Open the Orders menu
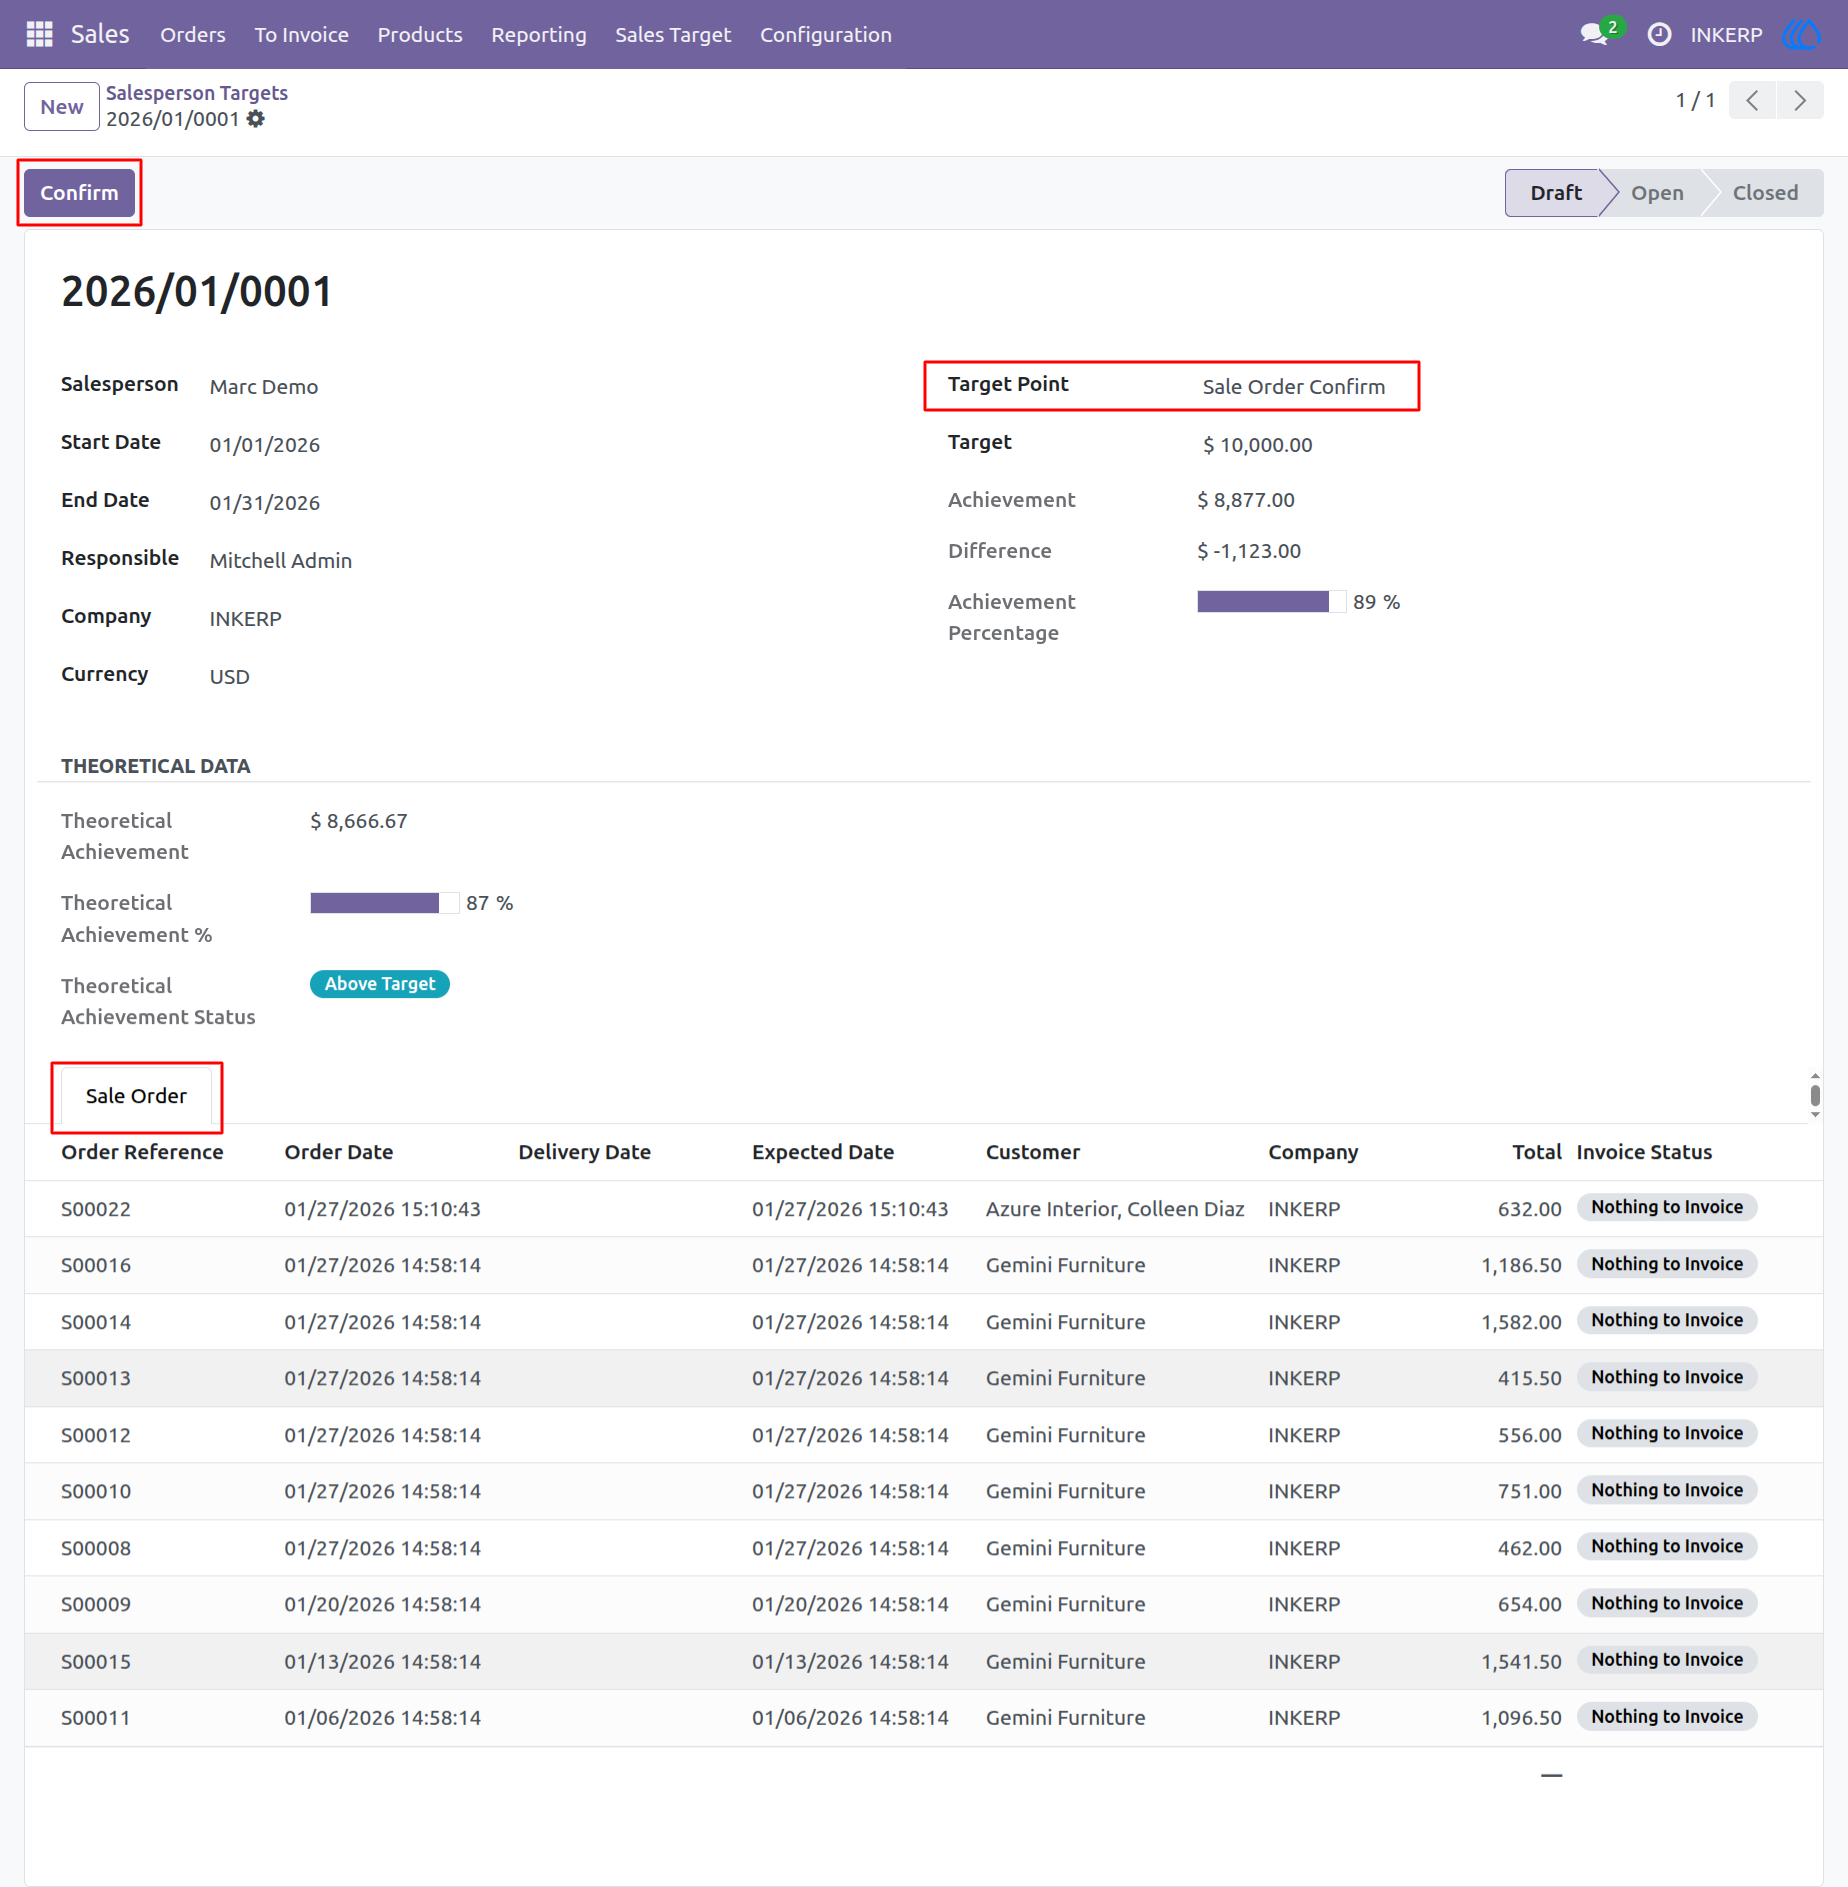Screen dimensions: 1848x1887 193,35
